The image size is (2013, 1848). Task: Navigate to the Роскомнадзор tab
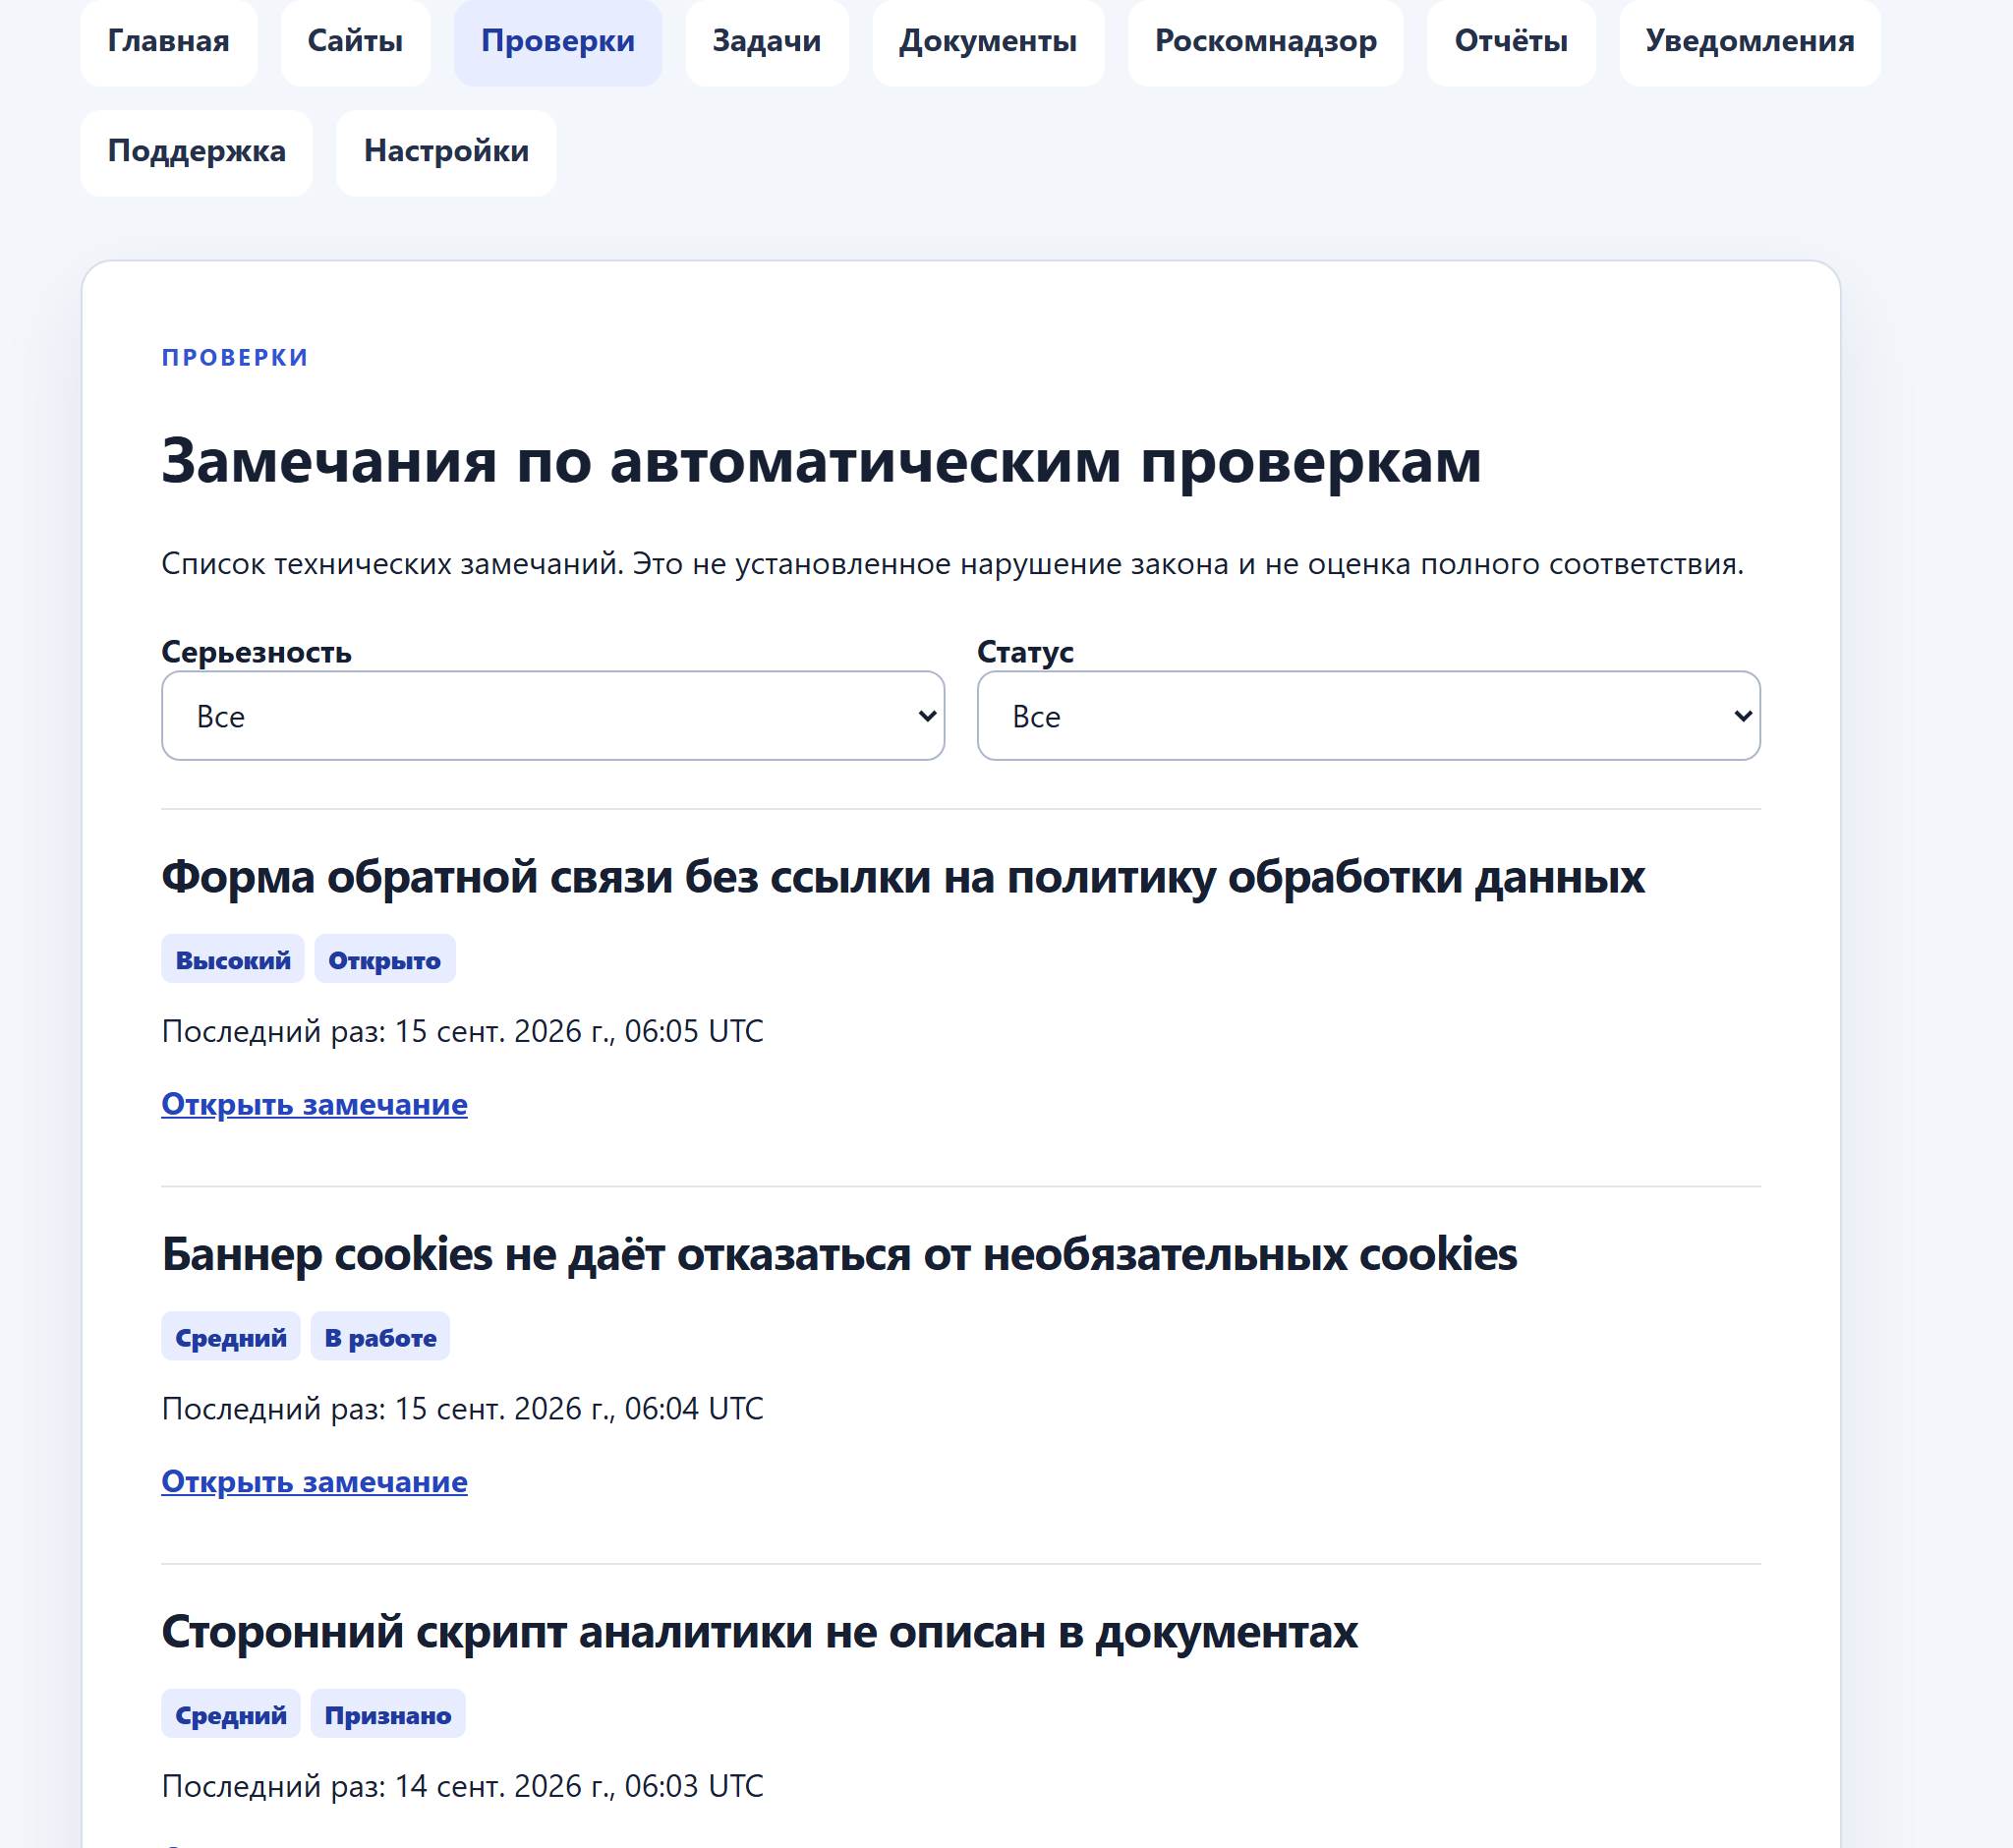click(1265, 41)
